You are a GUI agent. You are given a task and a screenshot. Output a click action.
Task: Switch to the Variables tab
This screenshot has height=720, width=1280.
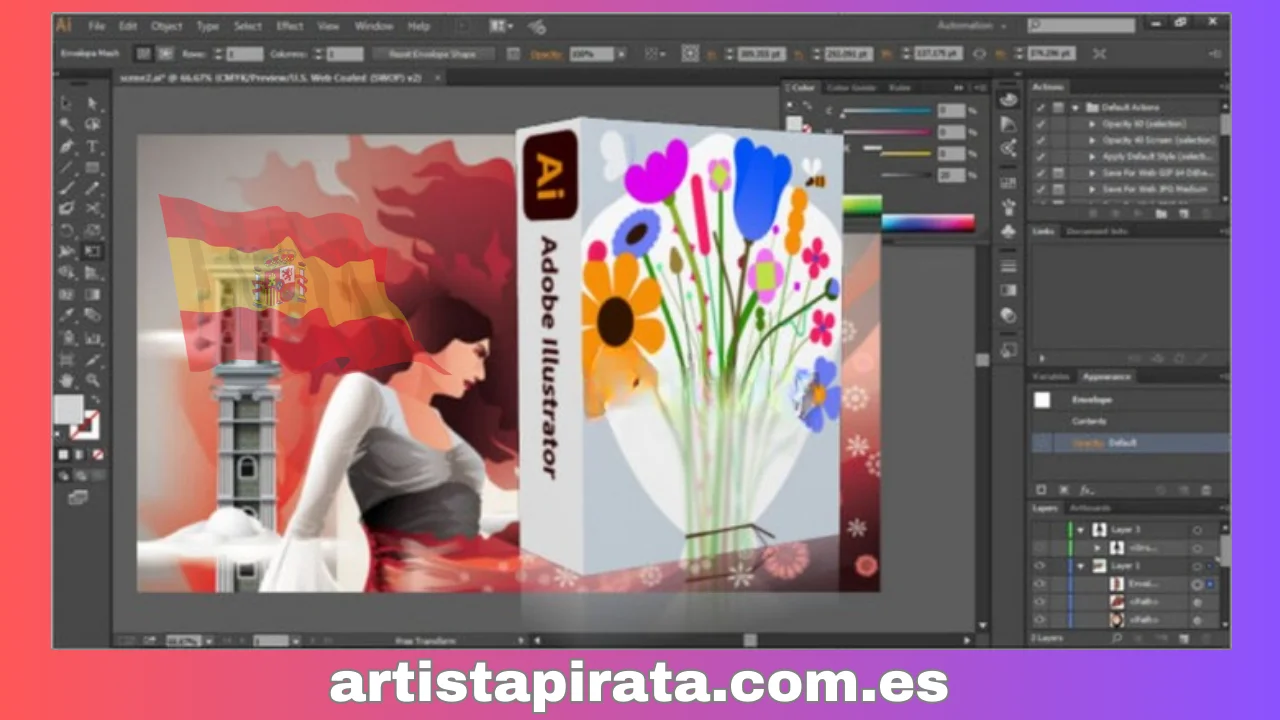(1052, 376)
